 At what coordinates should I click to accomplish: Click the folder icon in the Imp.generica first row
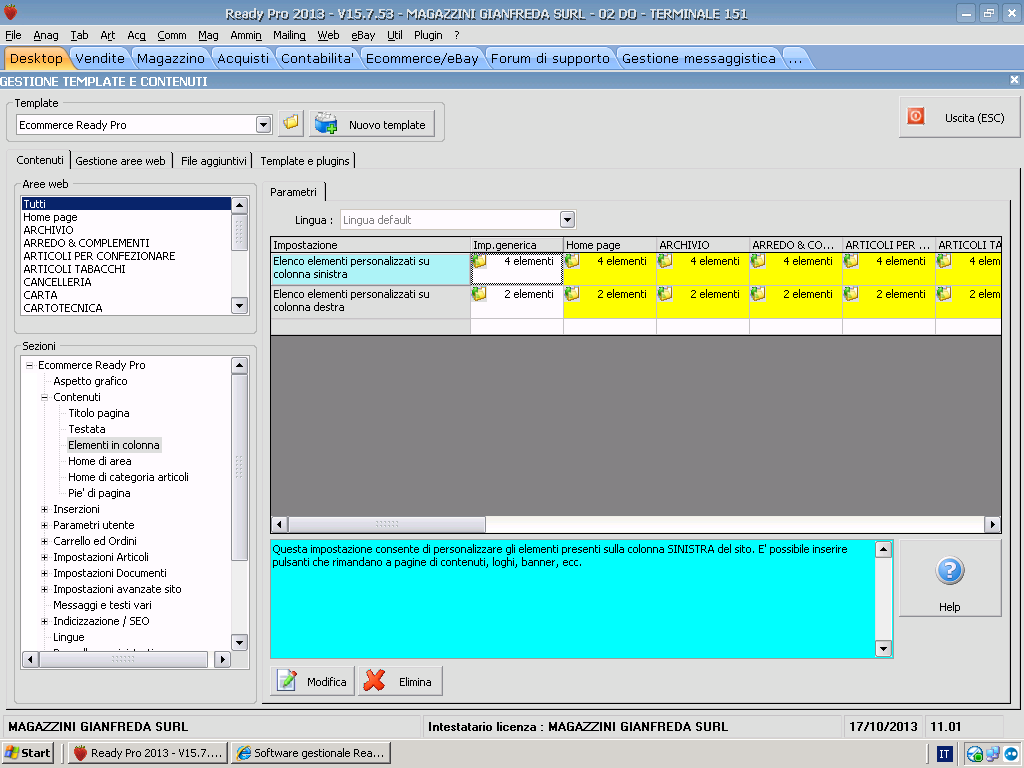point(480,261)
